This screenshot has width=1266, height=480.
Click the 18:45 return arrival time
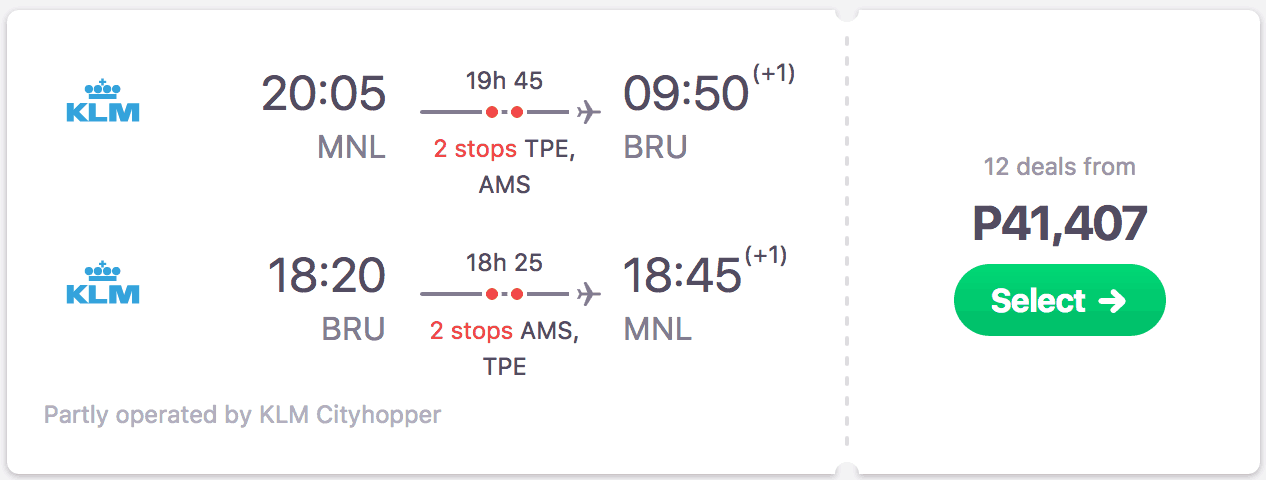682,277
